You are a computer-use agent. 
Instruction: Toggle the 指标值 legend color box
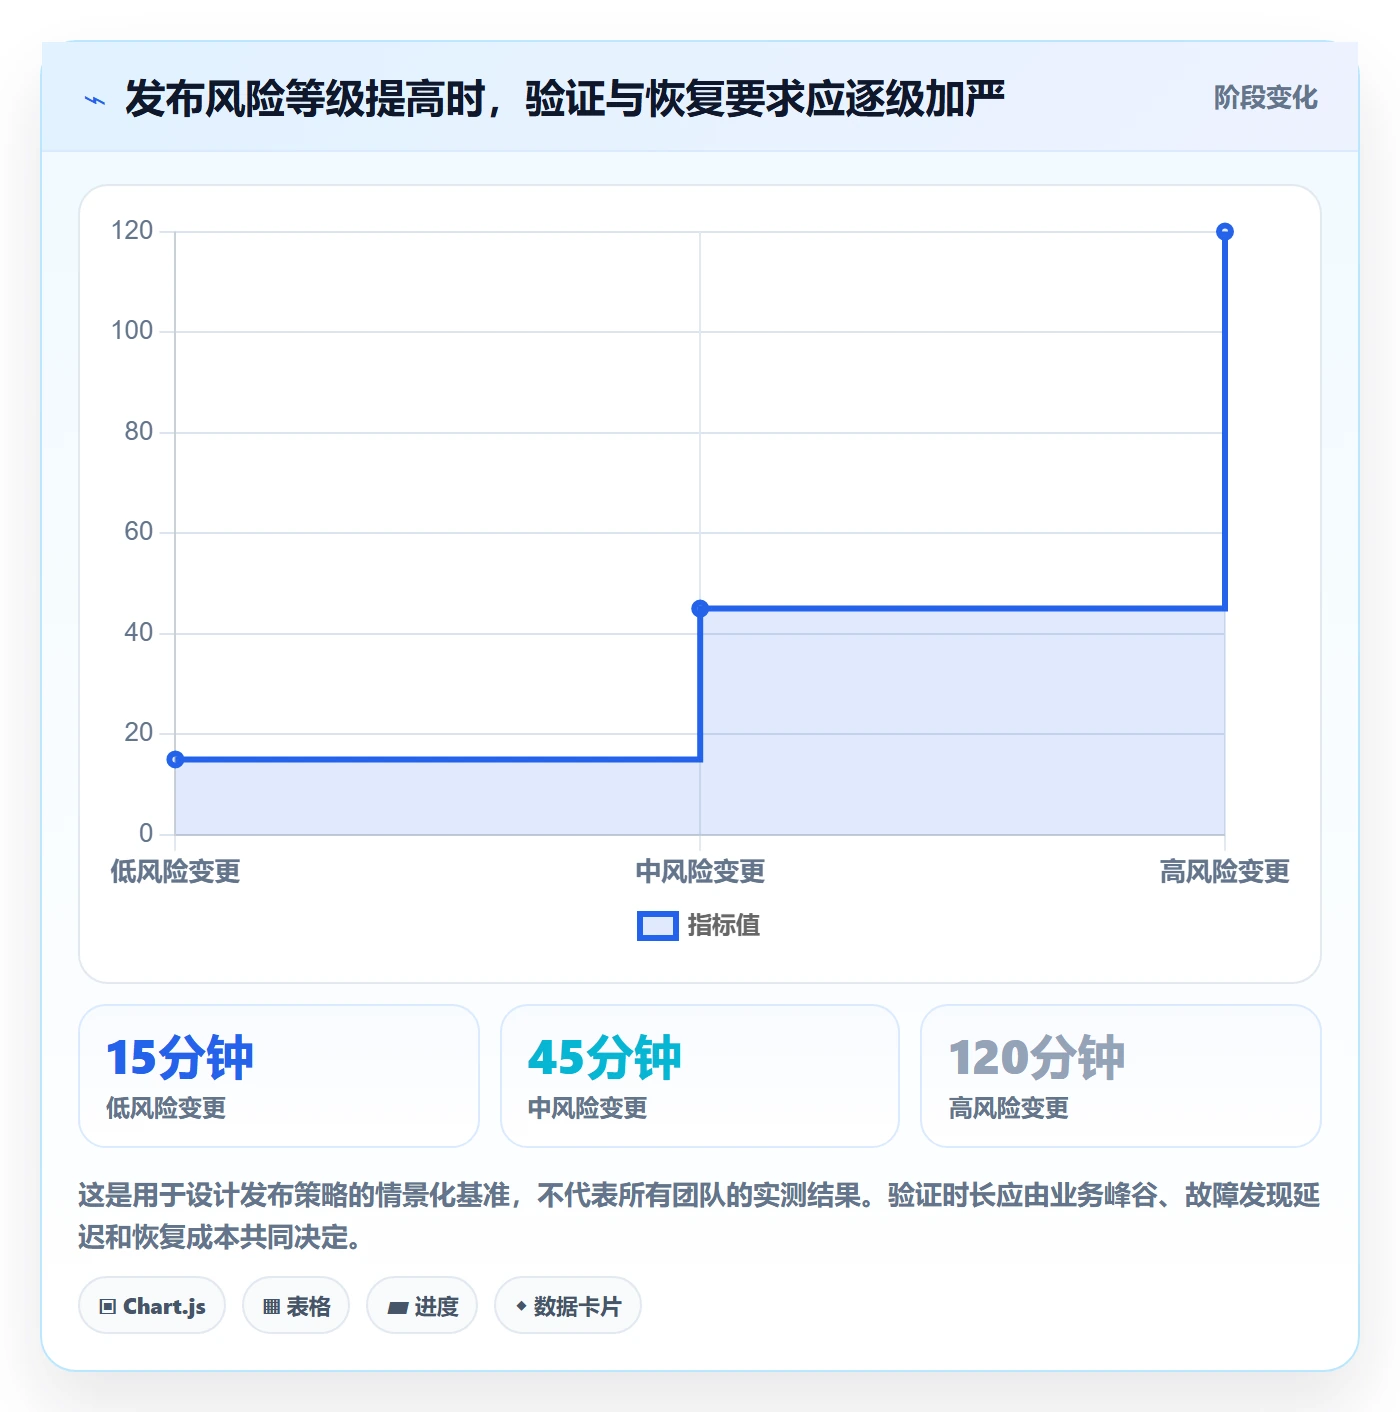point(658,926)
